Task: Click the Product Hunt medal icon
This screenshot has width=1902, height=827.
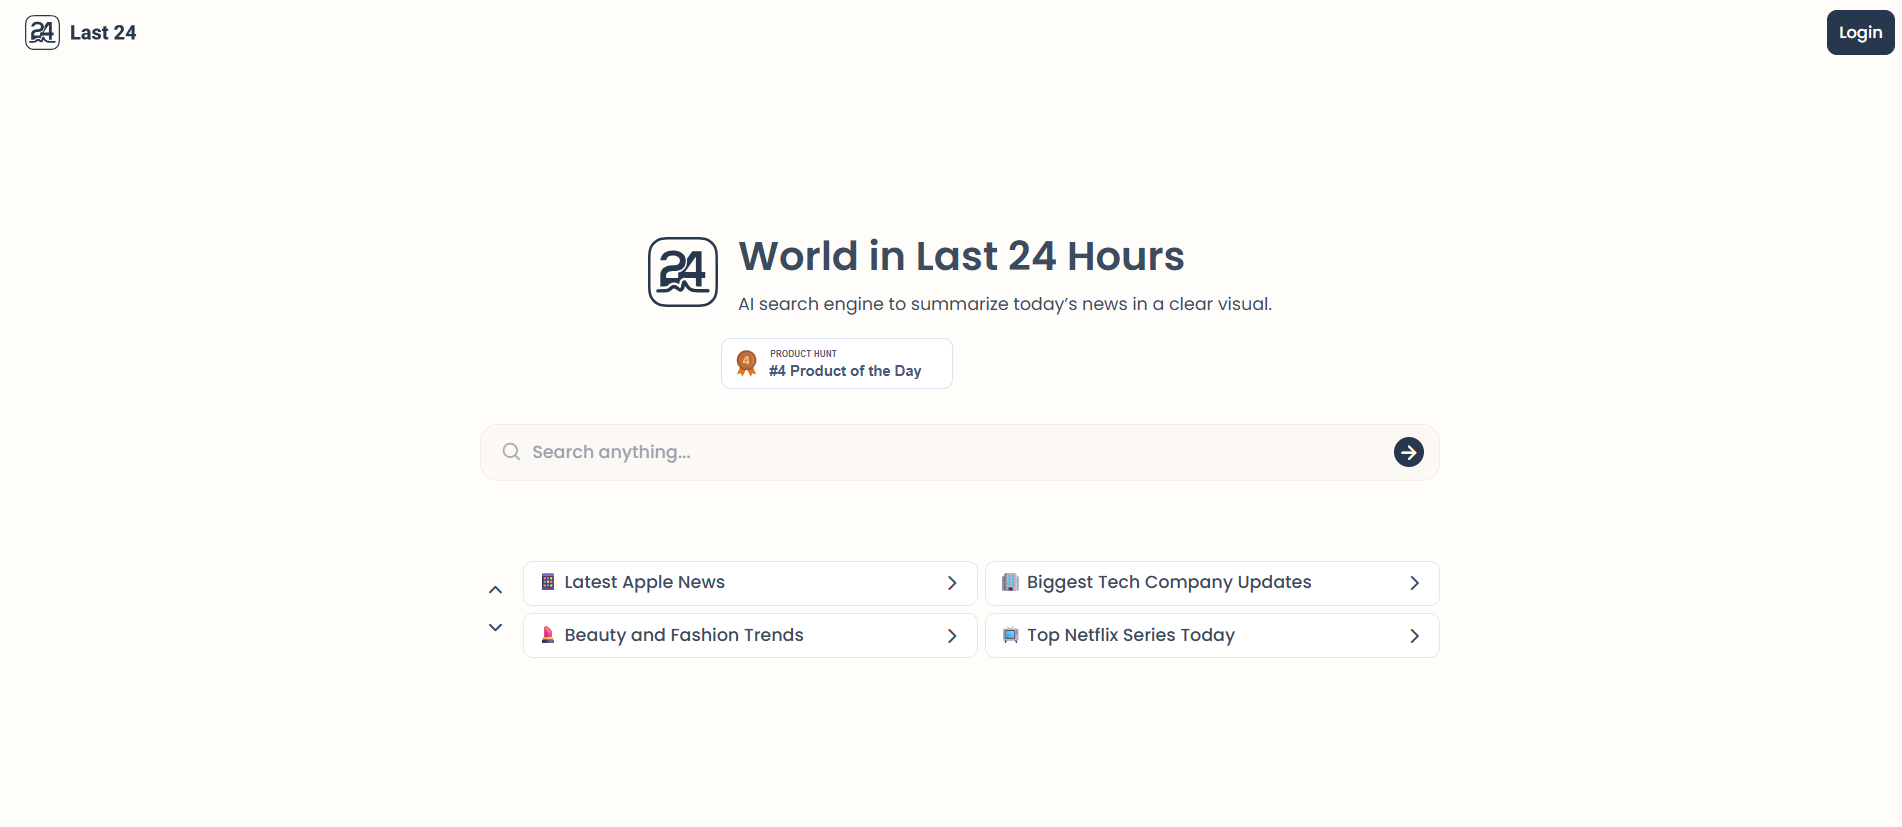Action: [746, 363]
